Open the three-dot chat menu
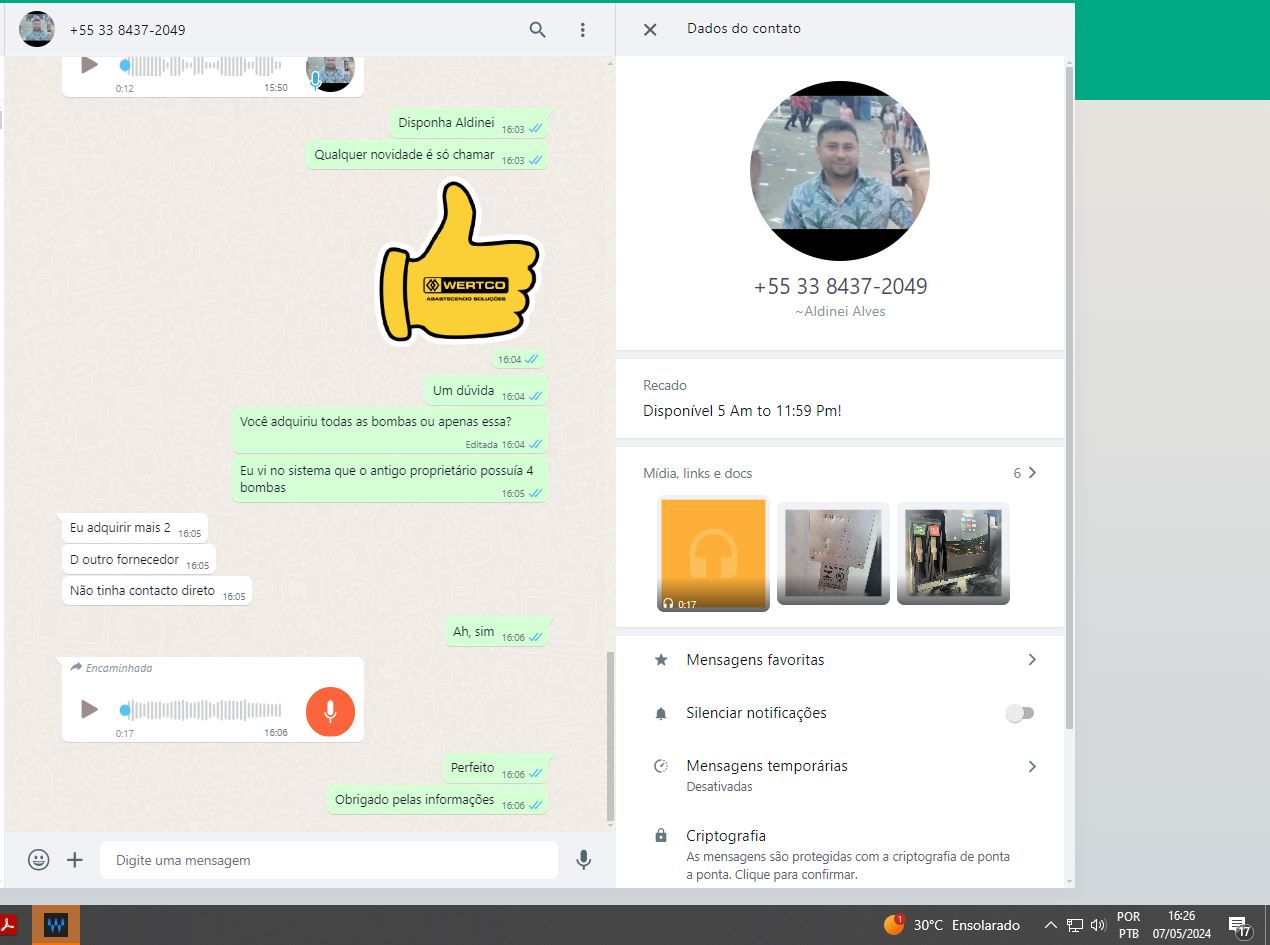1270x945 pixels. (x=583, y=30)
